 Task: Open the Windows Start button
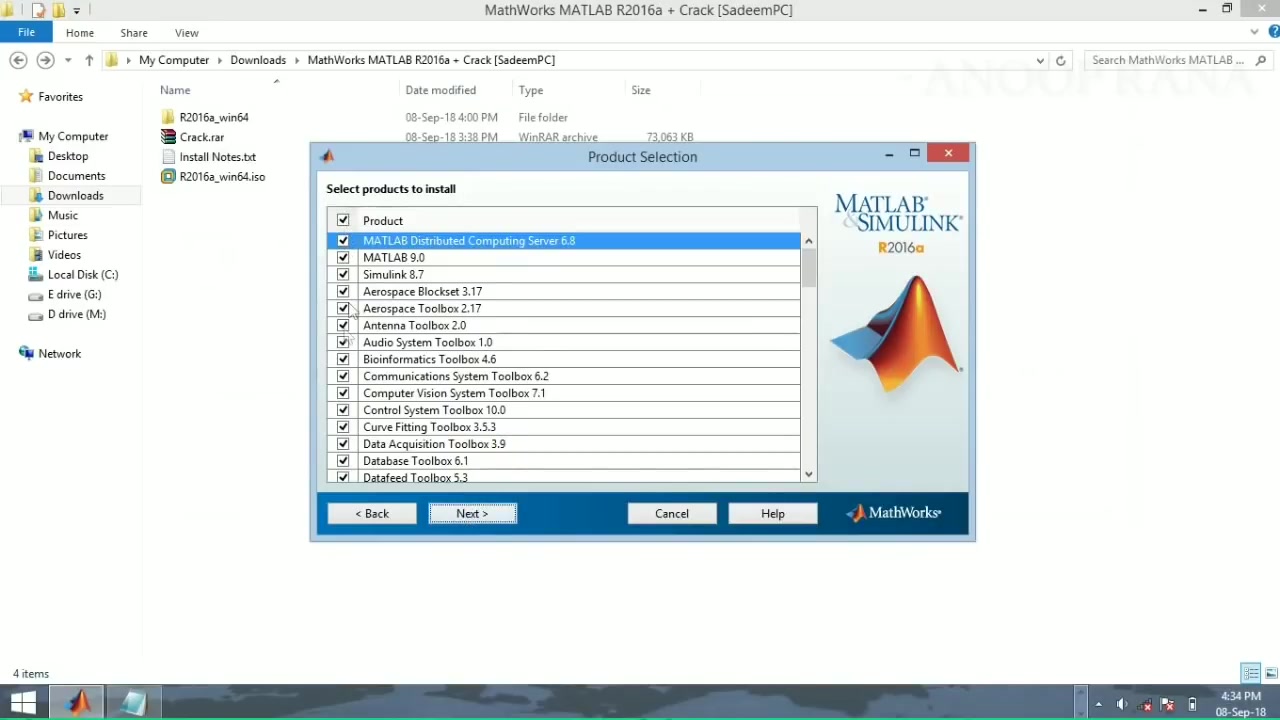(23, 703)
